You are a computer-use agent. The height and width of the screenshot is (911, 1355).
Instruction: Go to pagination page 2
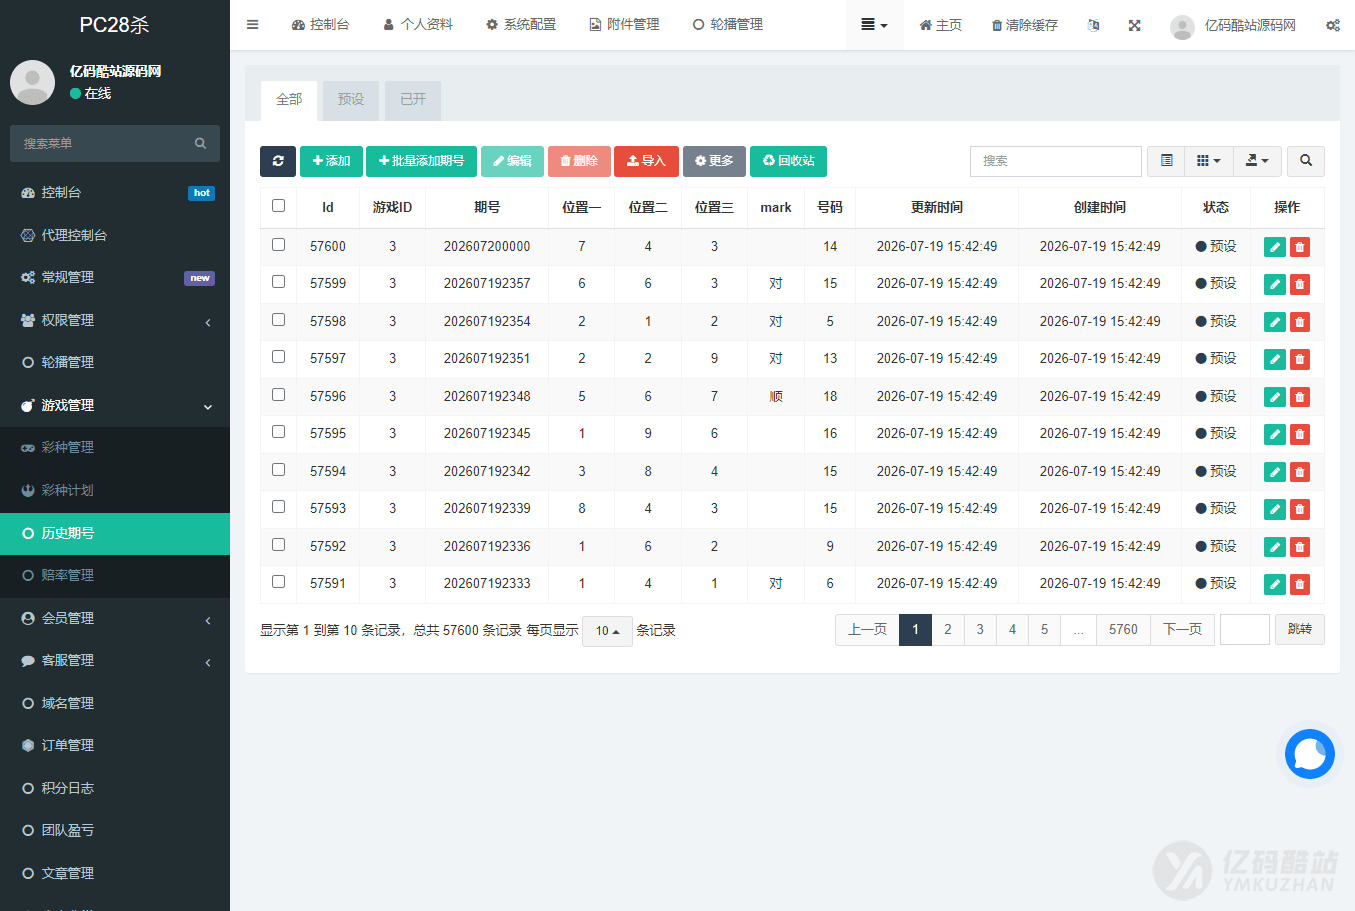948,630
